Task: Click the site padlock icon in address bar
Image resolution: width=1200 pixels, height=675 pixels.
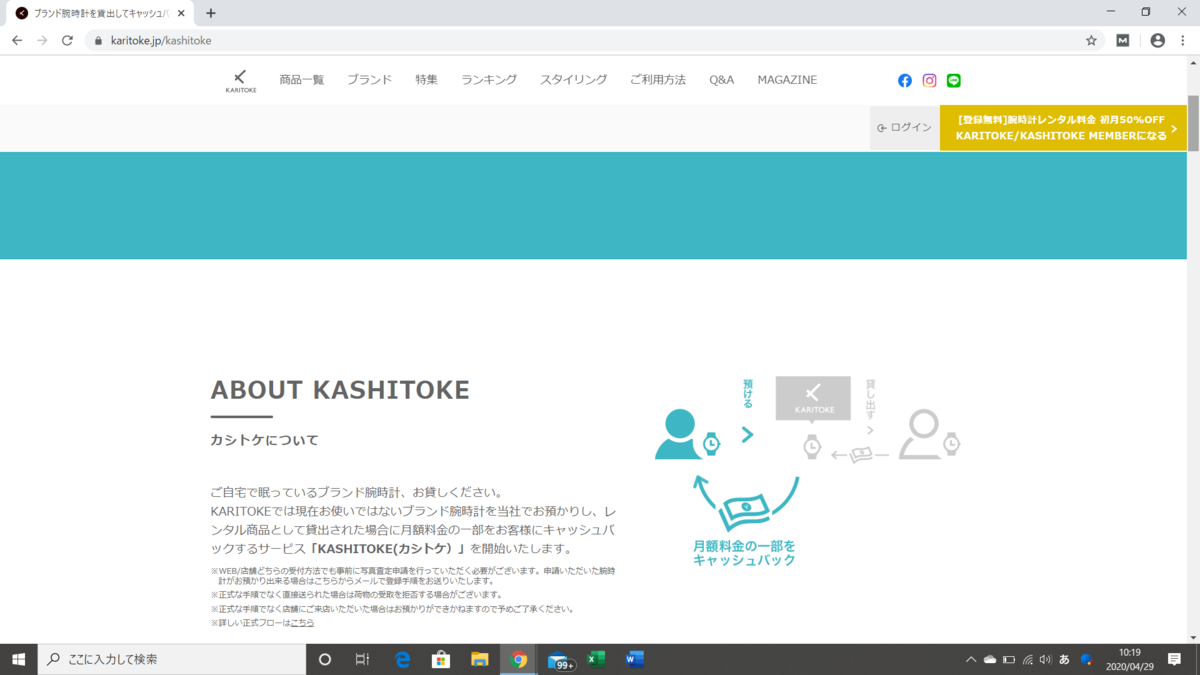Action: (98, 41)
